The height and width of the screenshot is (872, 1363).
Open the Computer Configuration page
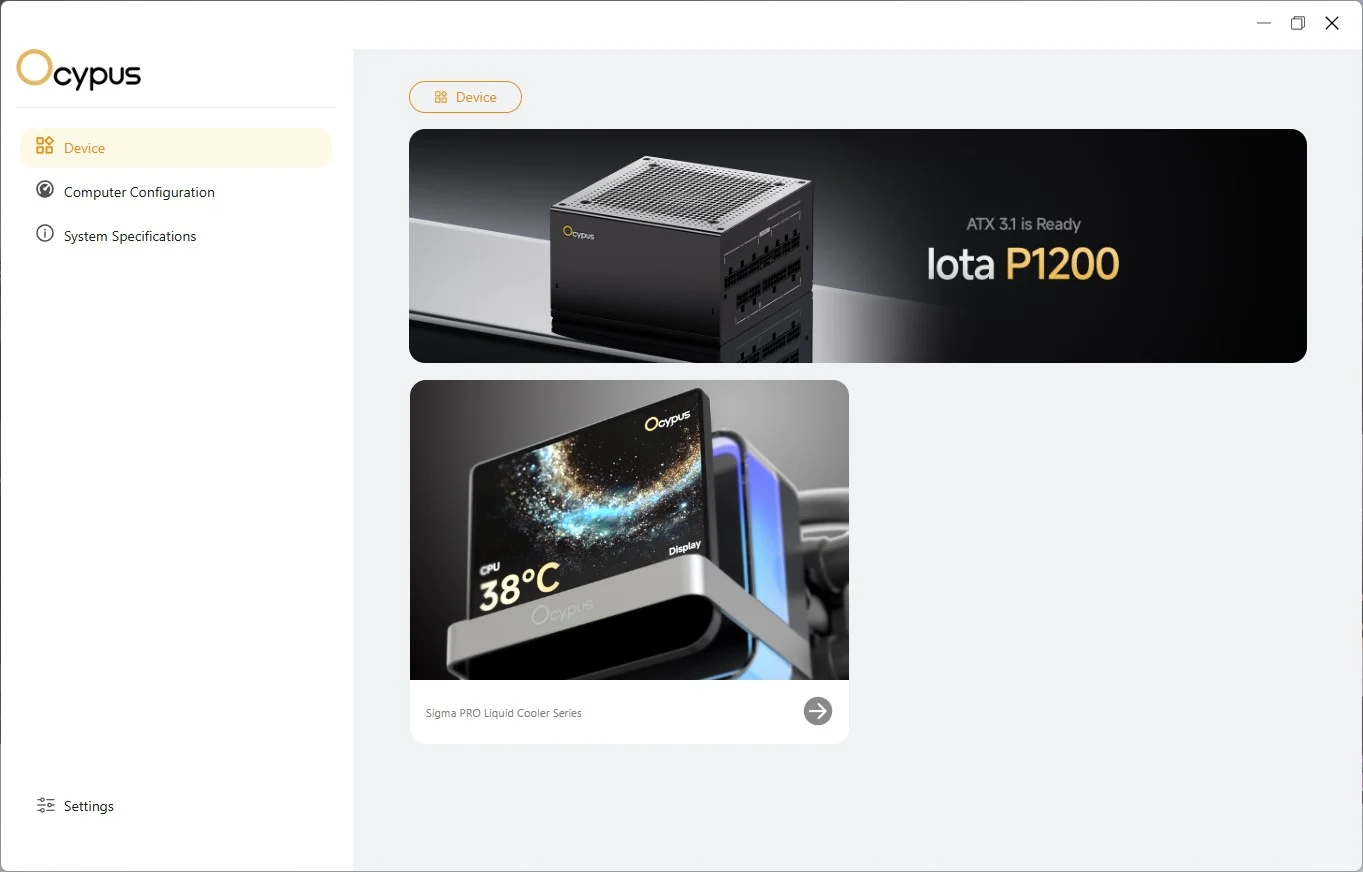coord(176,191)
